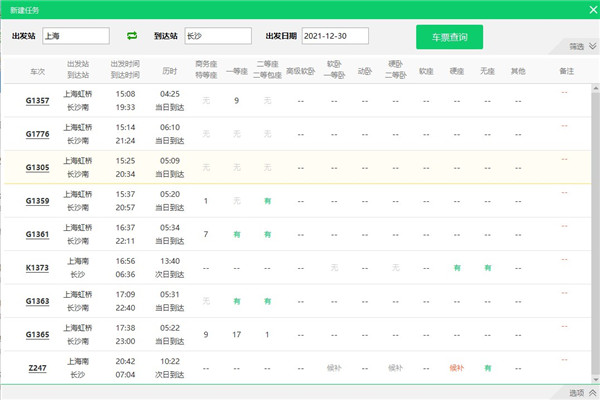Screen dimensions: 600x400
Task: Open train G1357 details link
Action: click(38, 101)
